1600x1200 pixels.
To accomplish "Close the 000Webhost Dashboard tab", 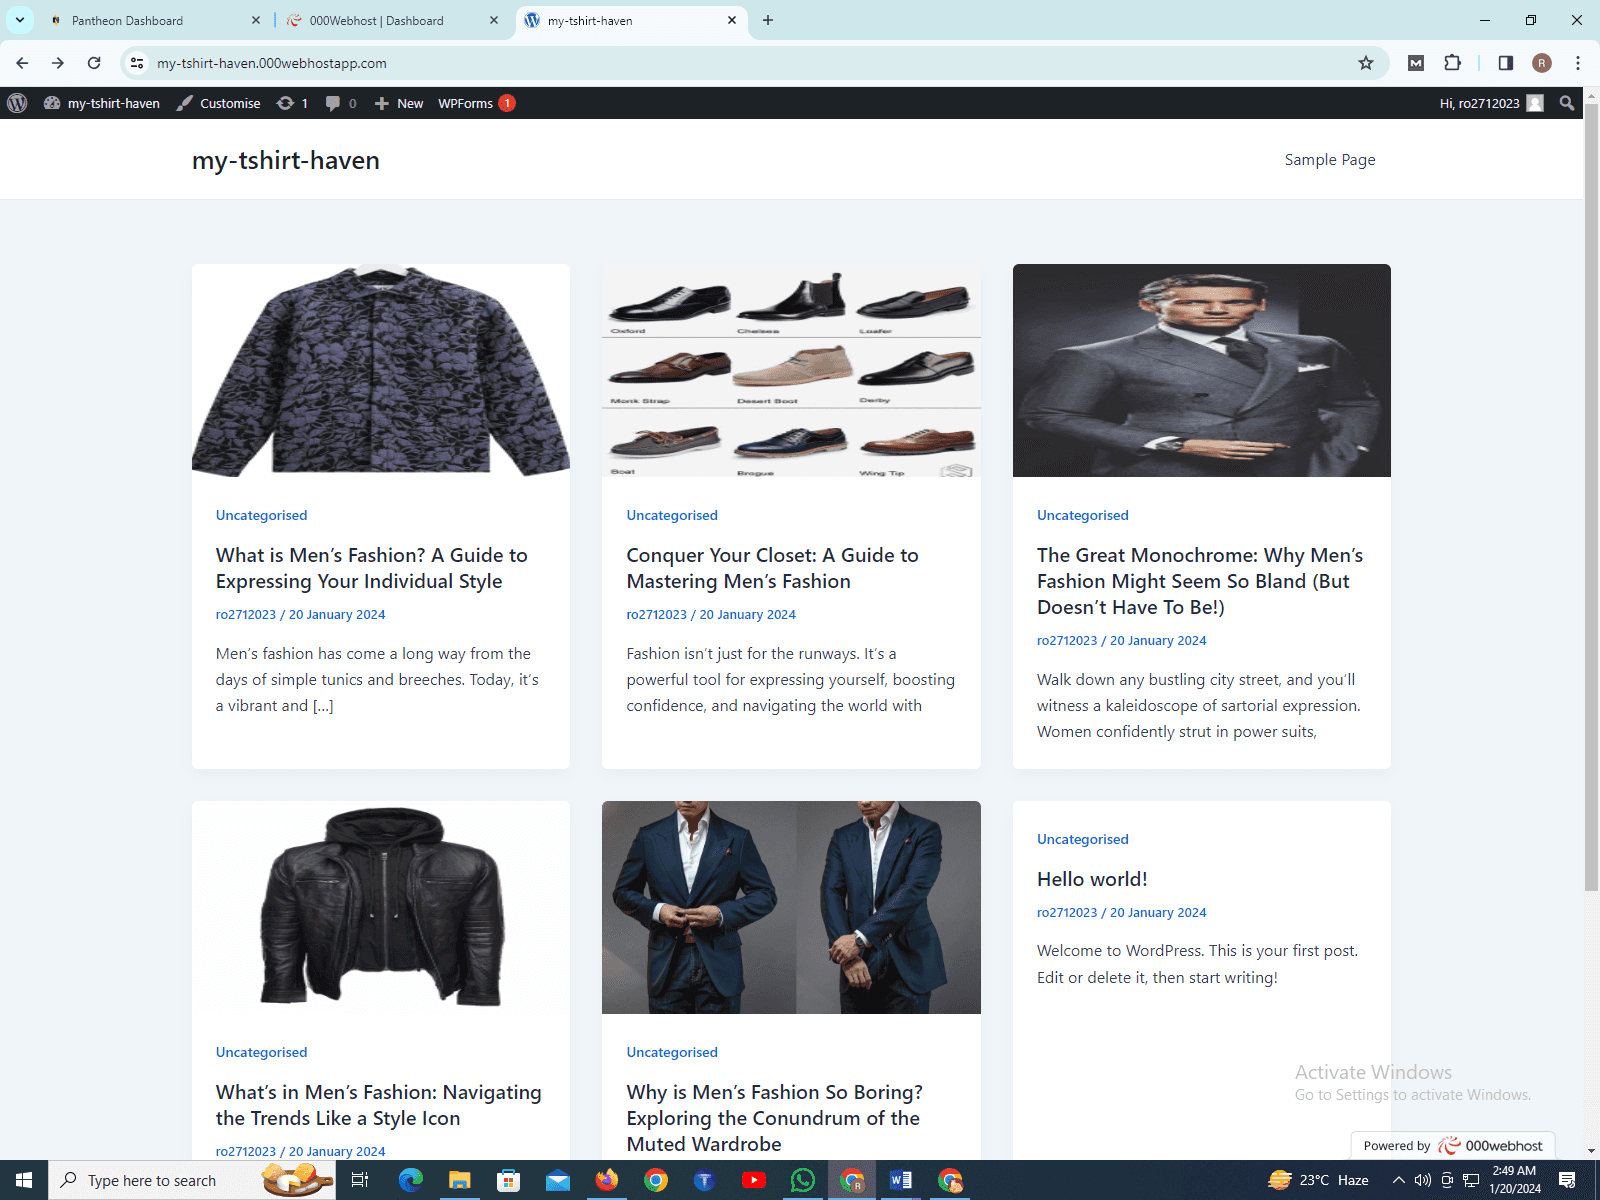I will [x=494, y=20].
